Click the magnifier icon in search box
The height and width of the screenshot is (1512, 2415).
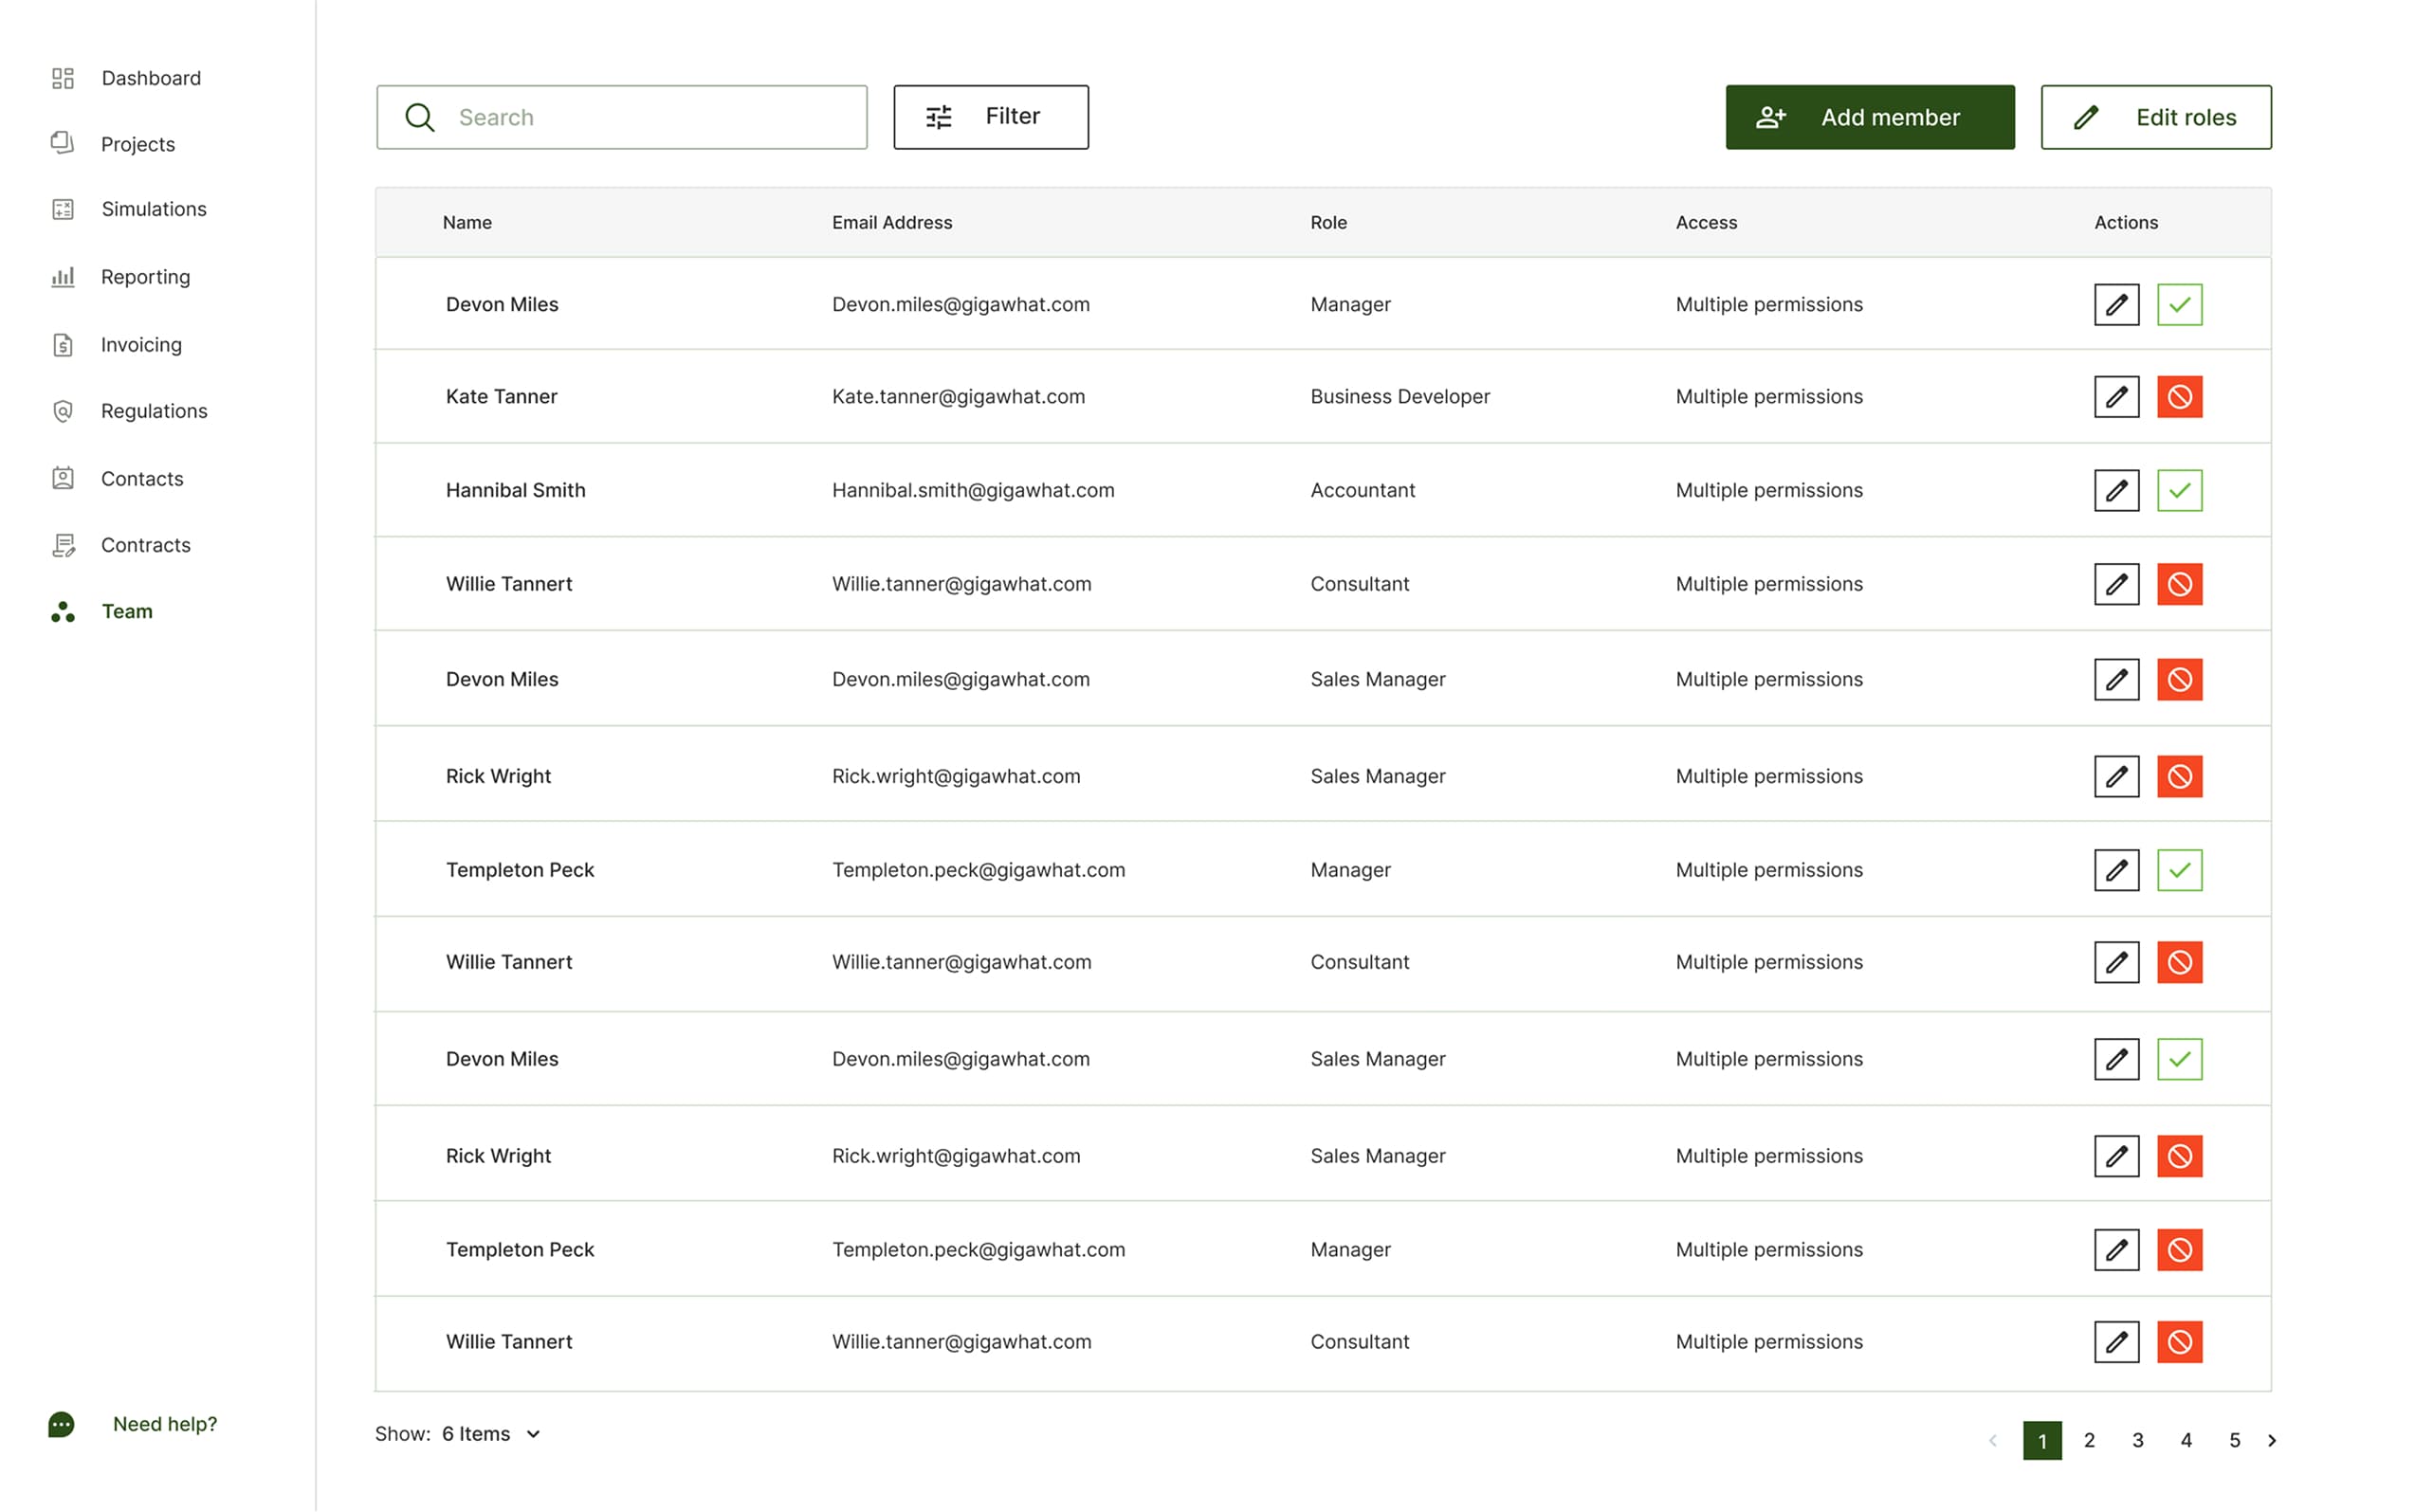click(420, 117)
